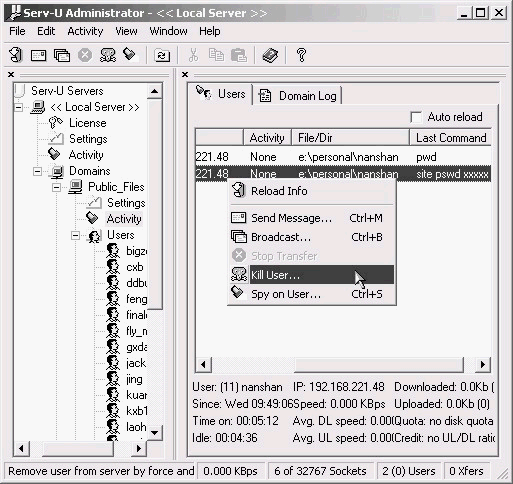Select user laoh in the tree
The image size is (513, 484).
tap(136, 427)
